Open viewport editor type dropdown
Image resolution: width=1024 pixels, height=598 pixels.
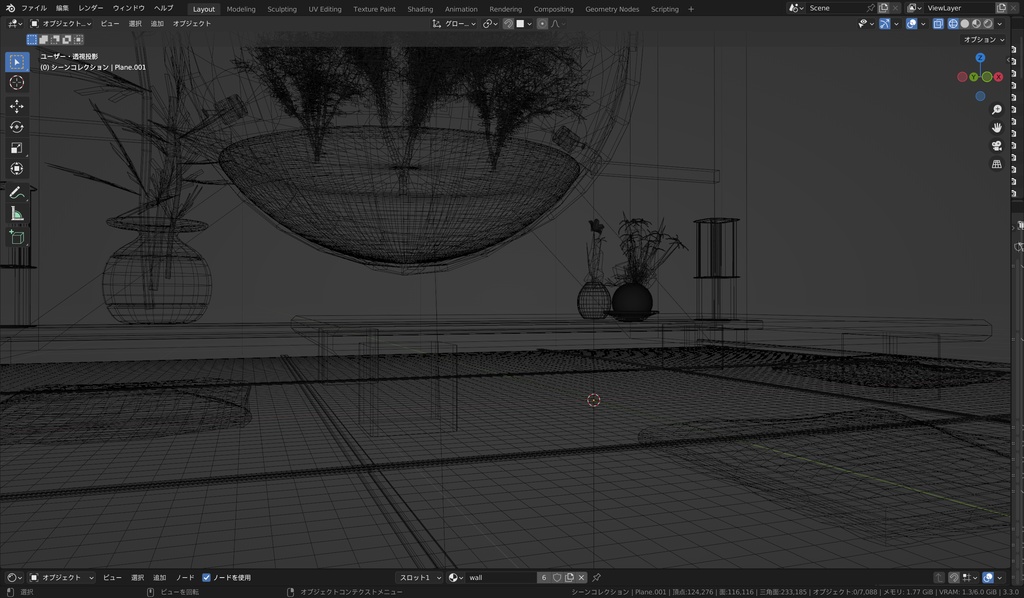[x=14, y=24]
